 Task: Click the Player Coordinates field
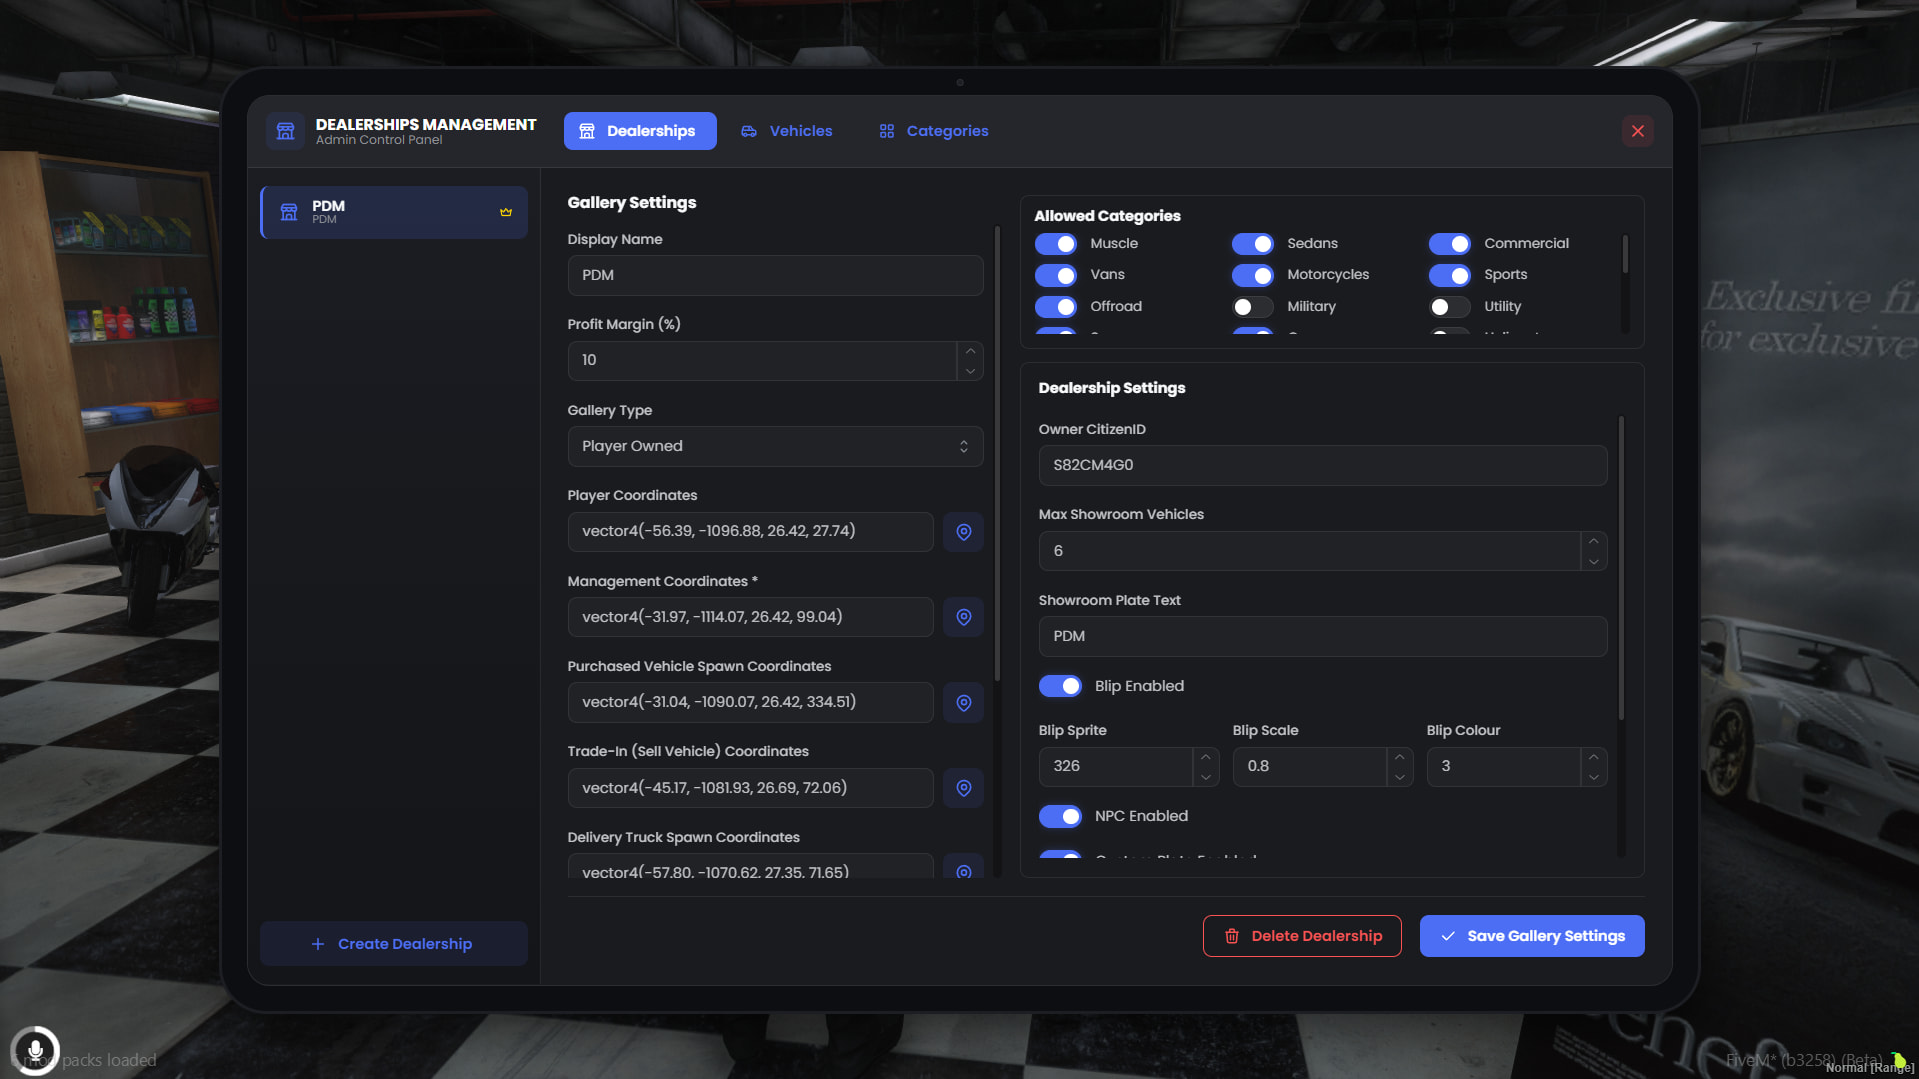click(750, 532)
